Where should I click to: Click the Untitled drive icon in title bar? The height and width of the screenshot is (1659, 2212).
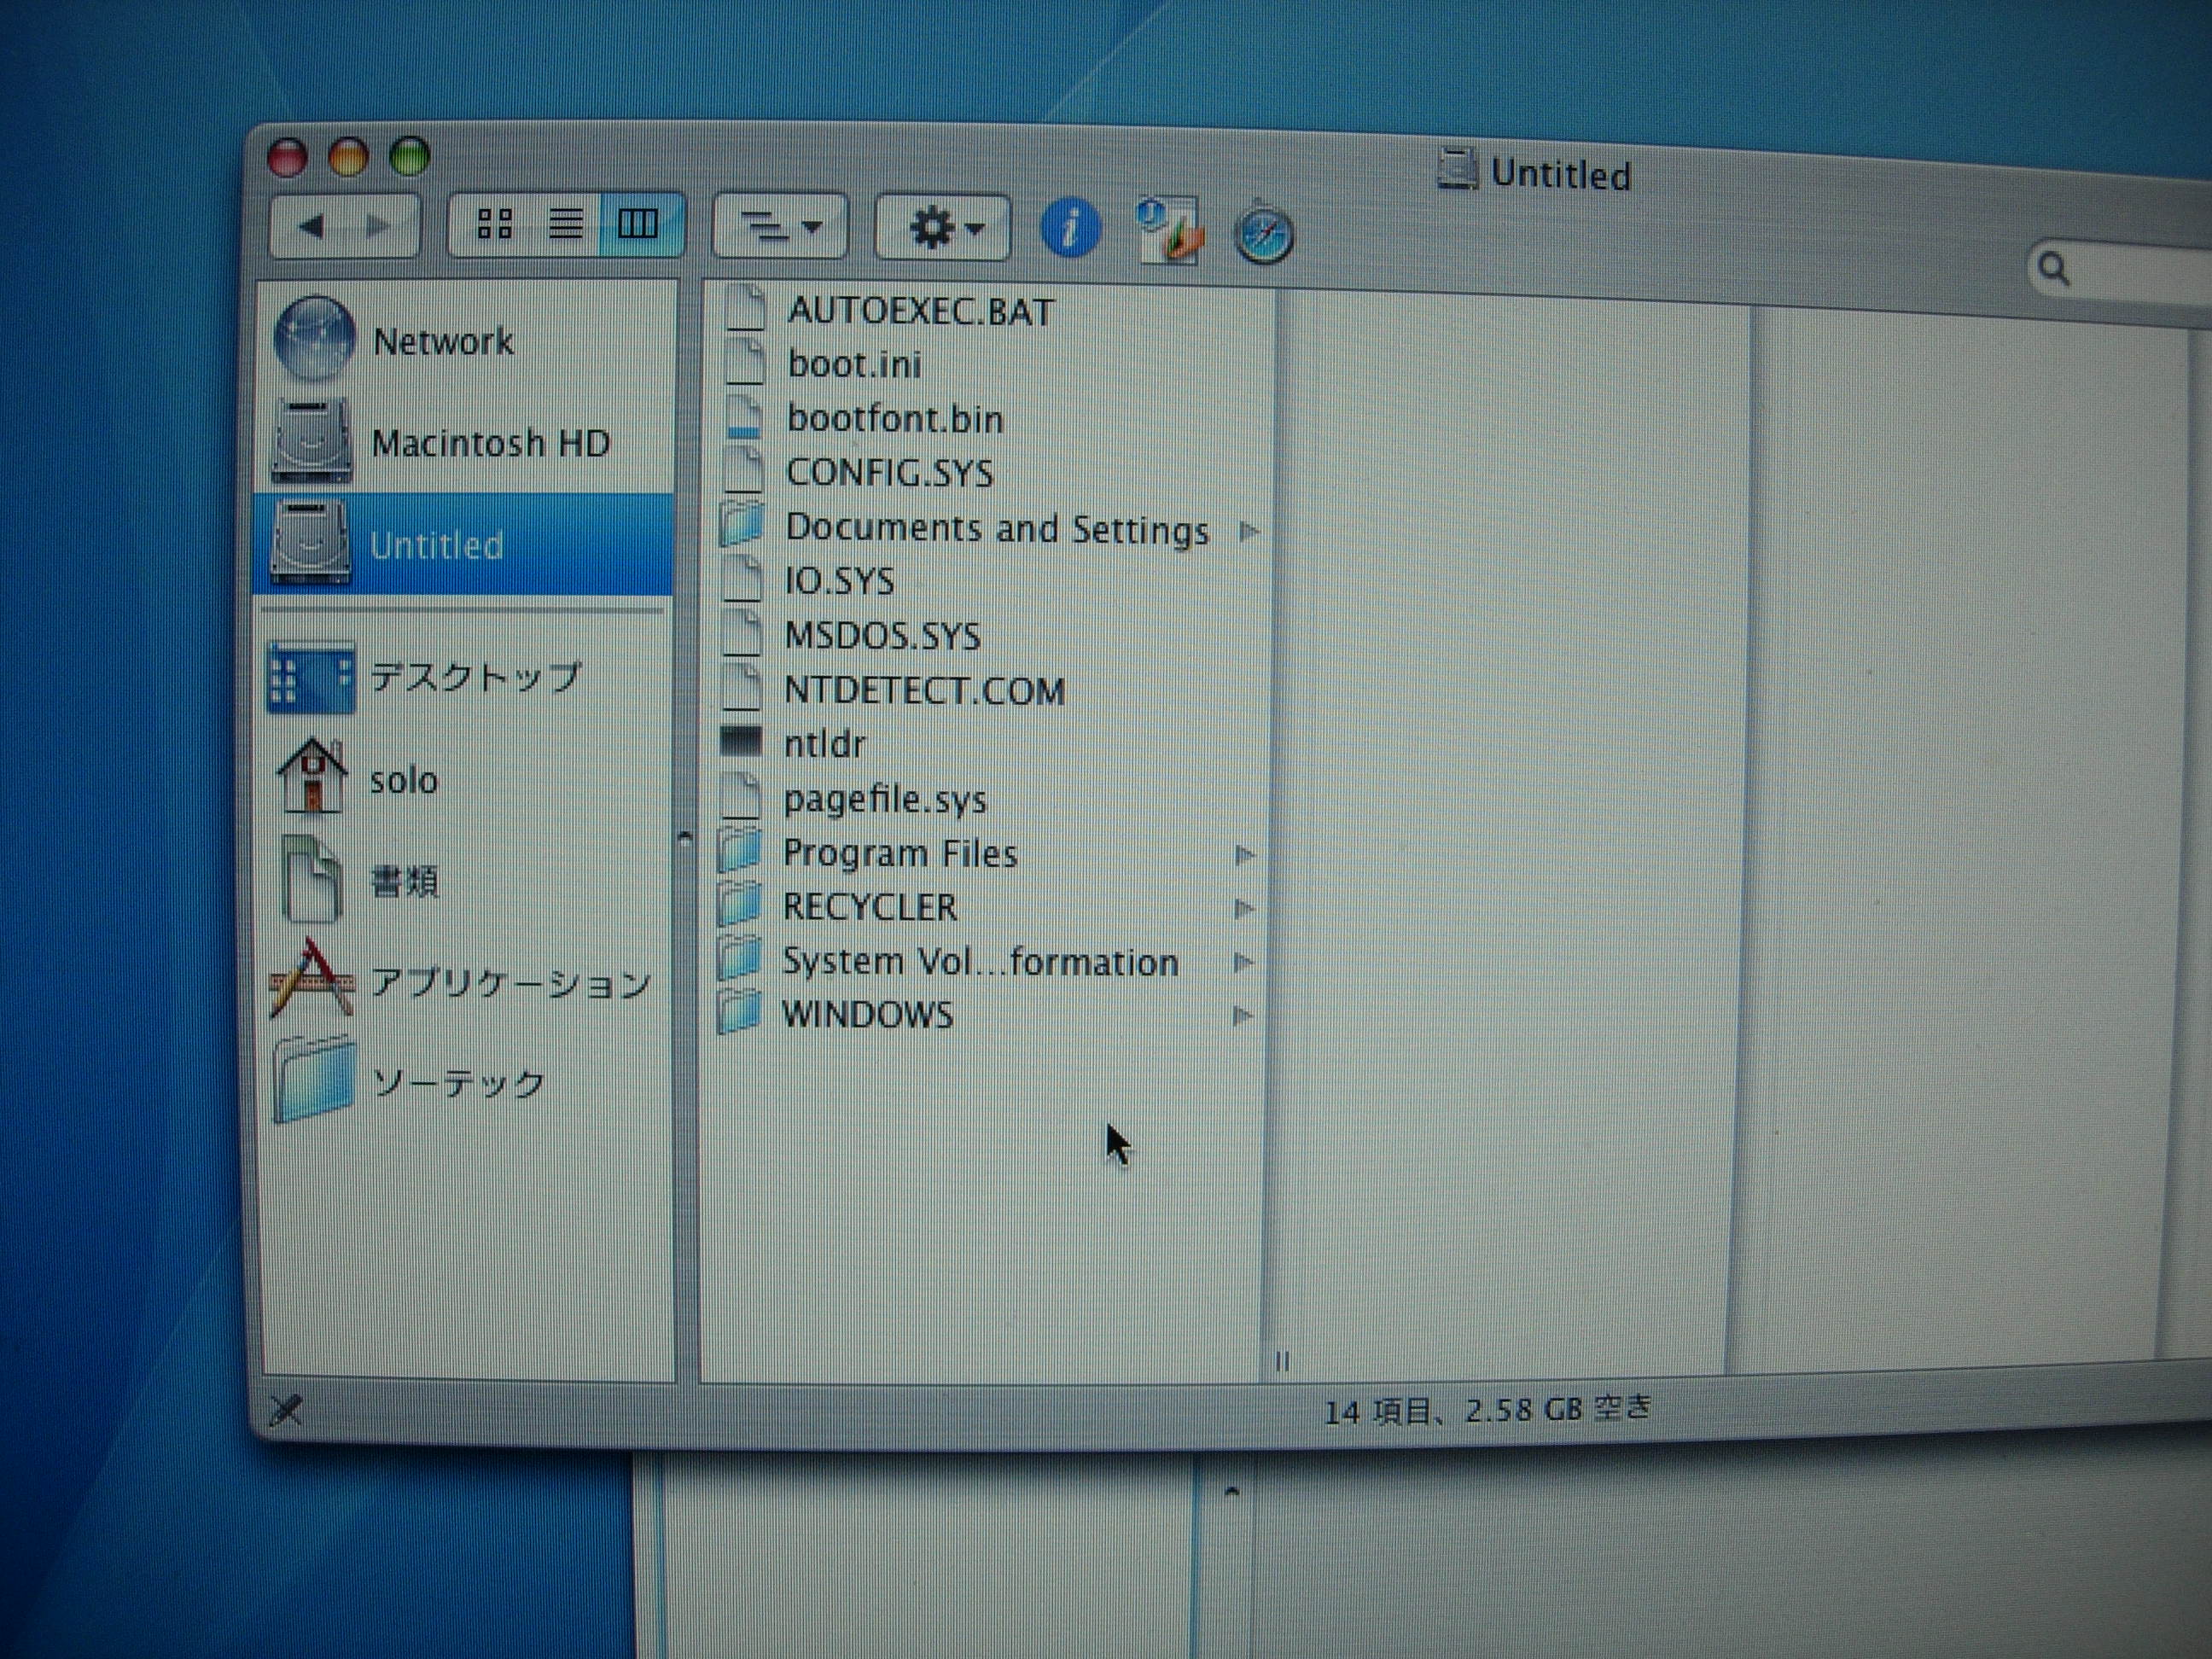pyautogui.click(x=1457, y=169)
